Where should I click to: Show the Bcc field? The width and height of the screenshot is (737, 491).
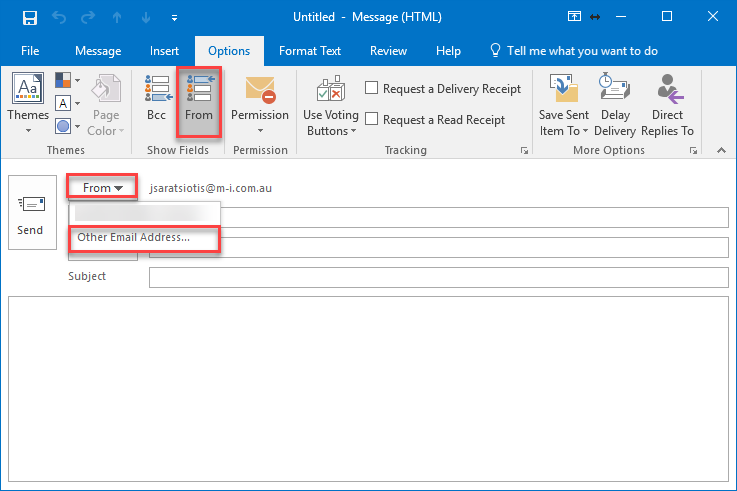157,98
